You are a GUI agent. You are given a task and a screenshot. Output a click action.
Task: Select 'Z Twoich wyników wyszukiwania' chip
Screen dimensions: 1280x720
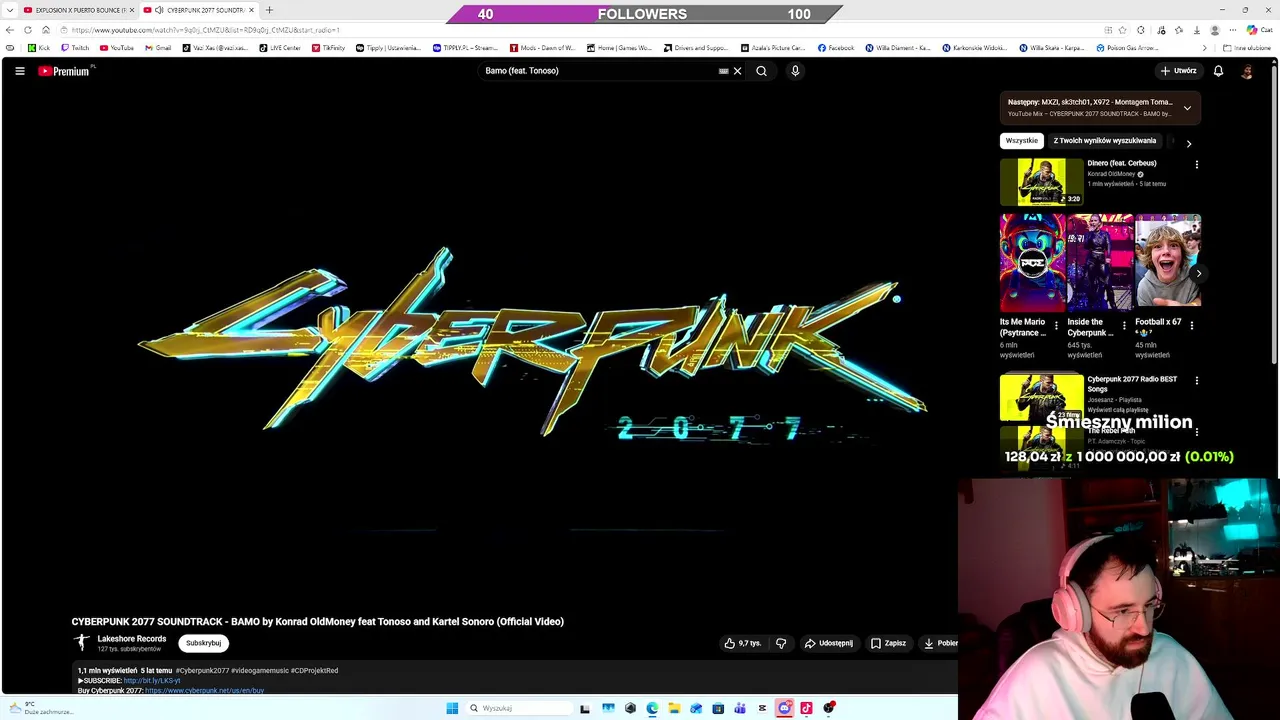tap(1105, 141)
